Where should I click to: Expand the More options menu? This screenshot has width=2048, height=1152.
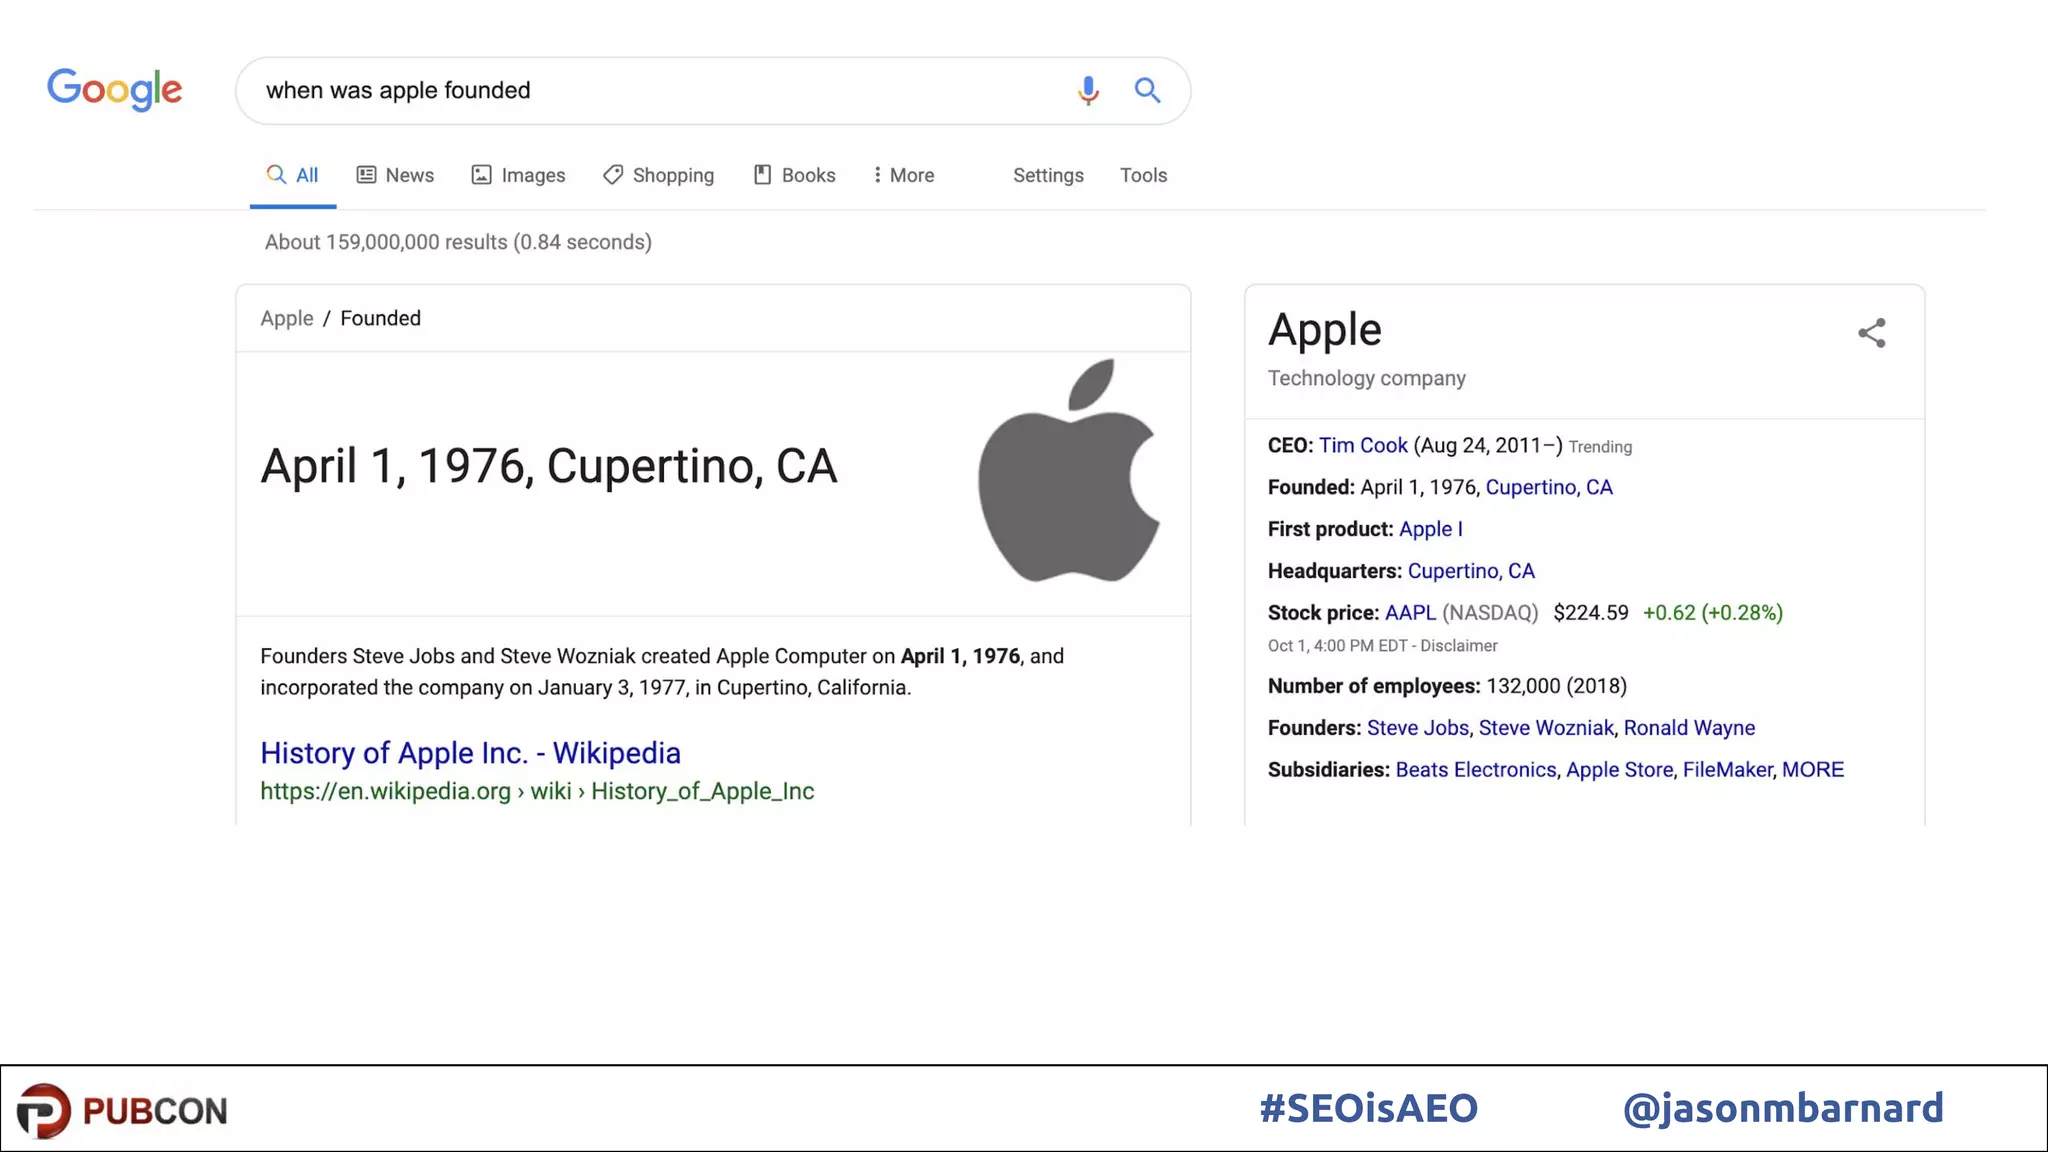904,175
